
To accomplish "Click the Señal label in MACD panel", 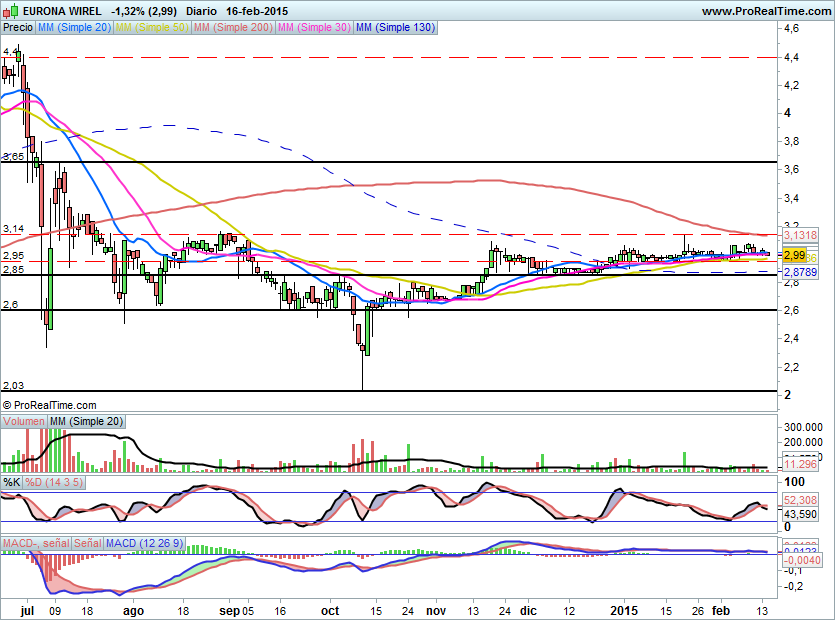I will pos(87,543).
